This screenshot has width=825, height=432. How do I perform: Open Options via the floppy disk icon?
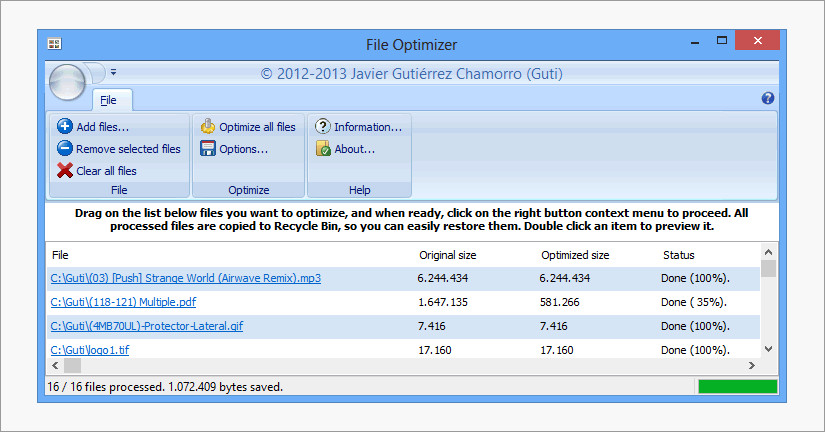pos(208,149)
